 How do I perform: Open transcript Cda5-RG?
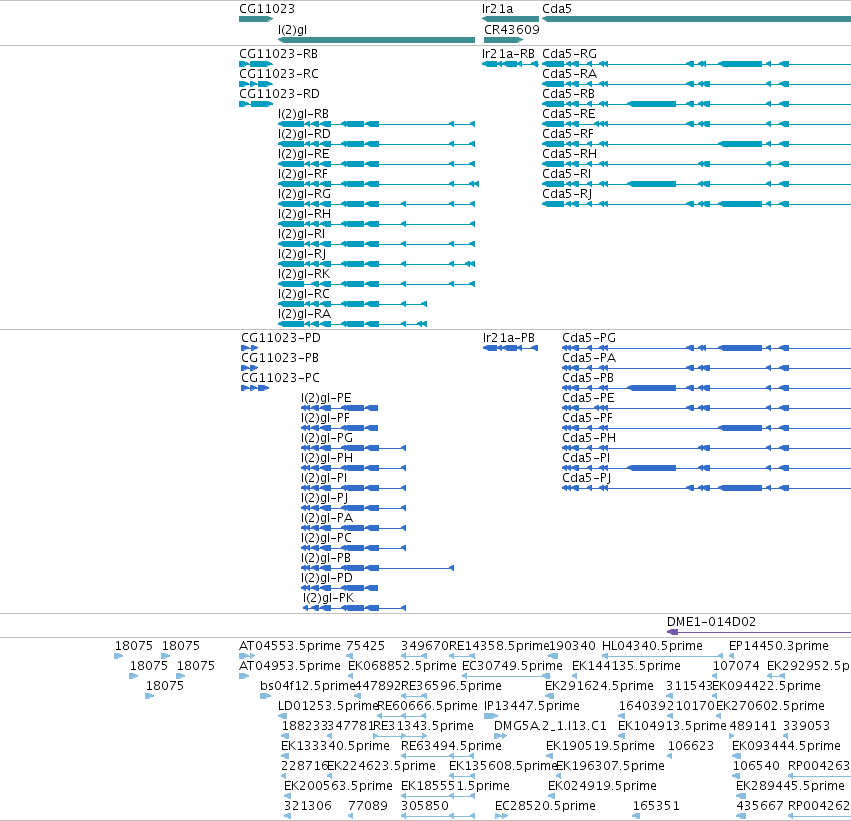(696, 64)
